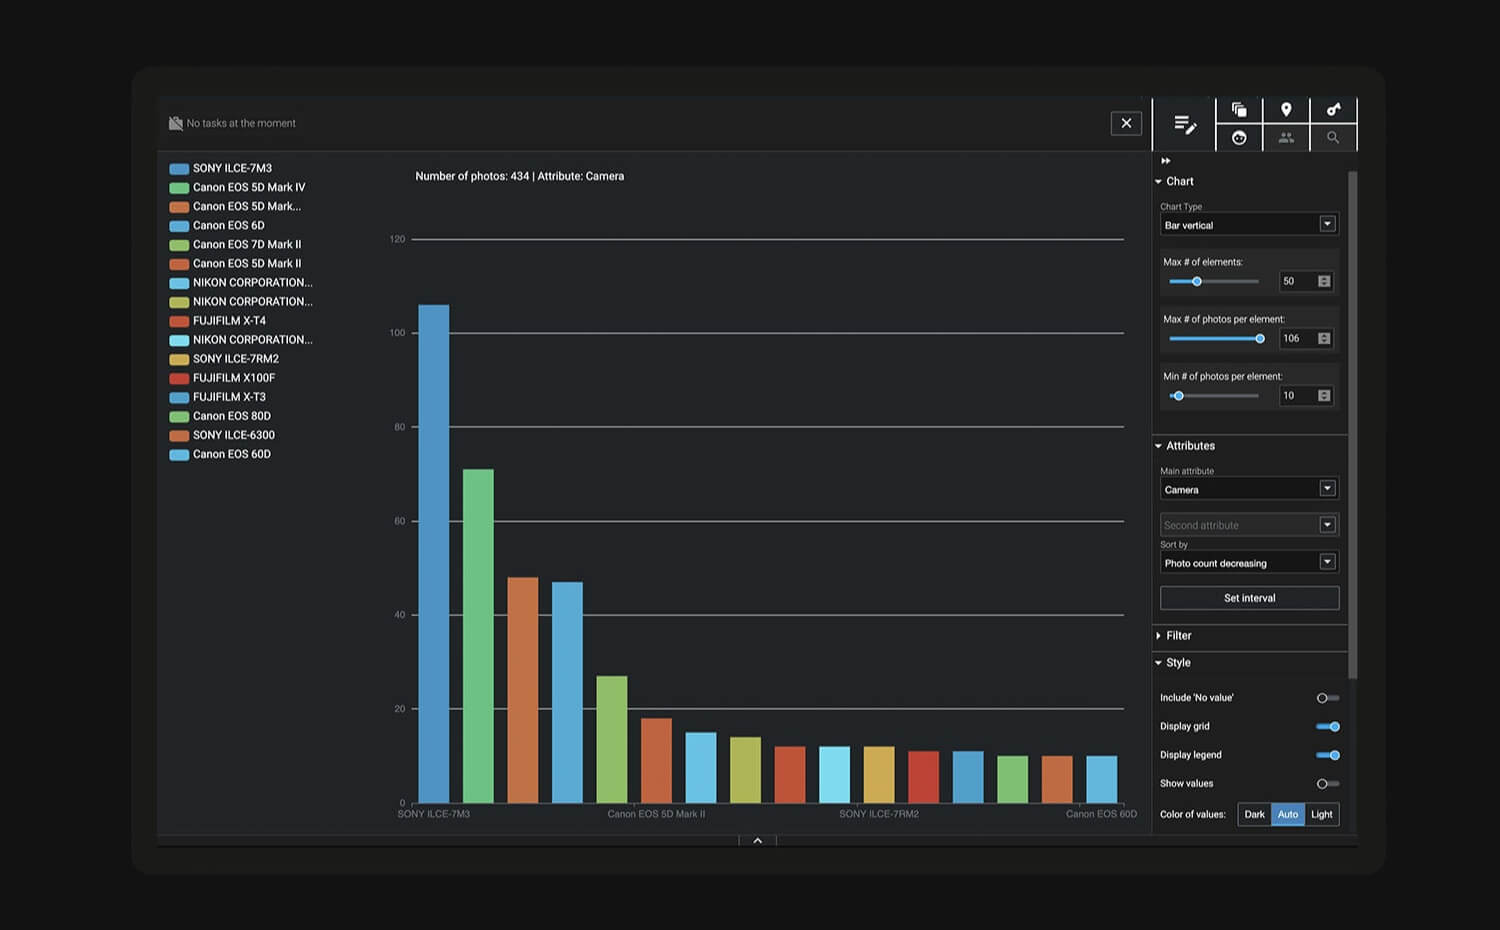Click the Canon EOS 5D Mark II legend entry

click(235, 264)
